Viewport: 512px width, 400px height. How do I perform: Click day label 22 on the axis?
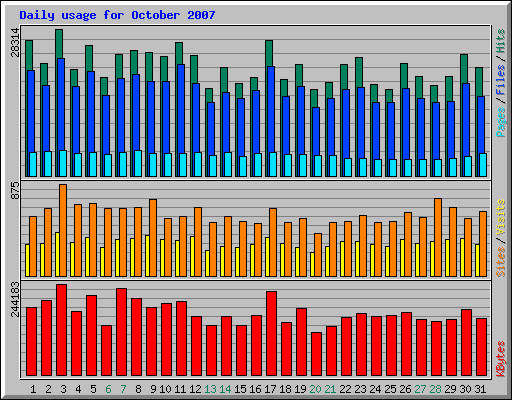(x=345, y=389)
